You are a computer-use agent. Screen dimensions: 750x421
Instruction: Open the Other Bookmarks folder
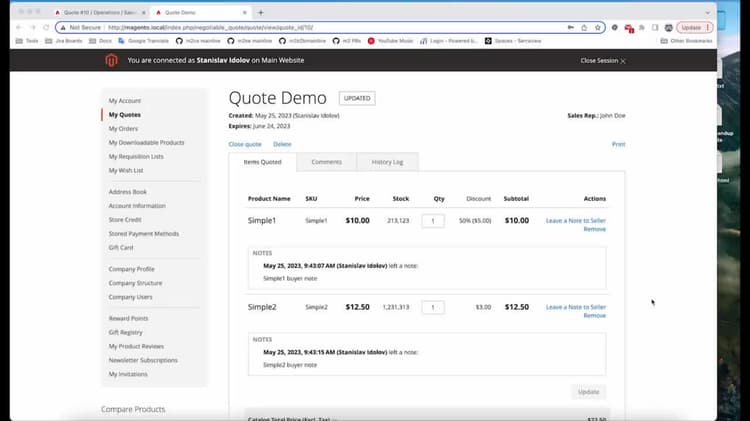tap(686, 41)
